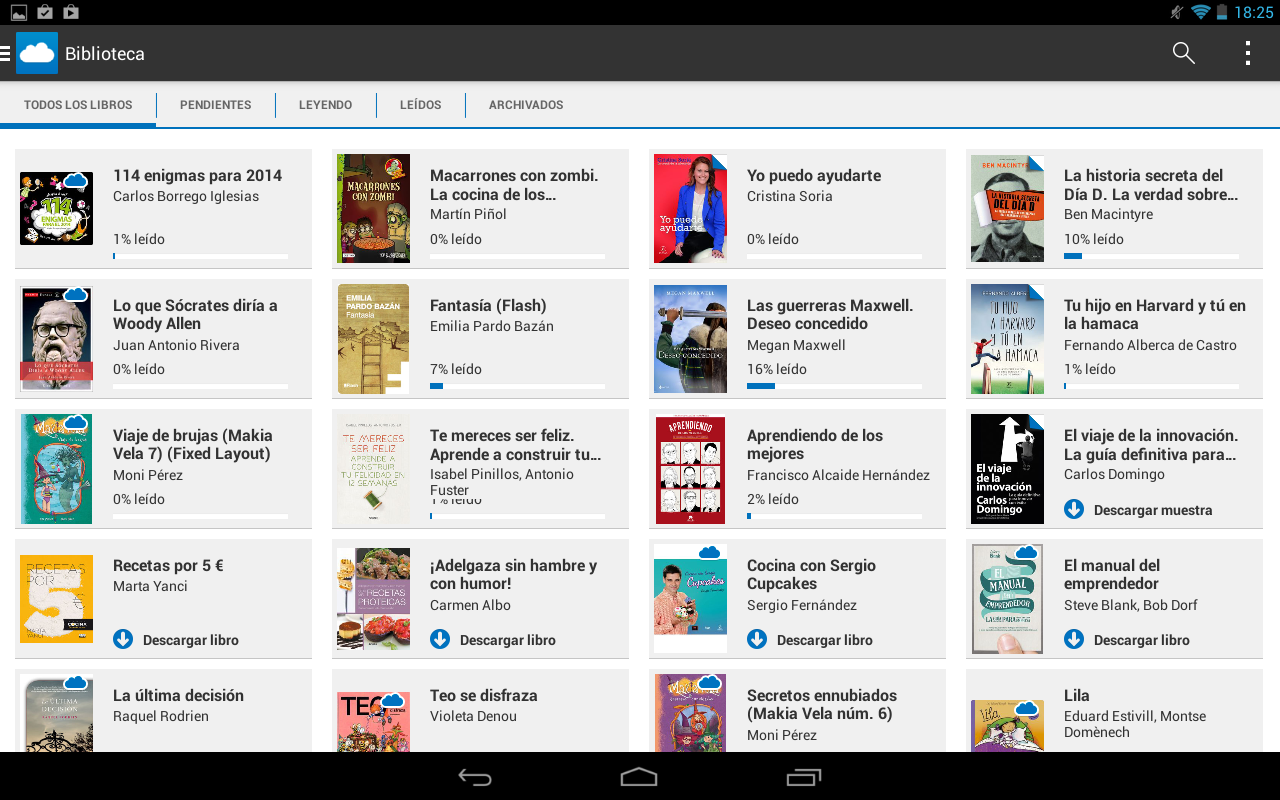Open the Macarrones con zombi cover thumbnail
Image resolution: width=1280 pixels, height=800 pixels.
[x=373, y=208]
